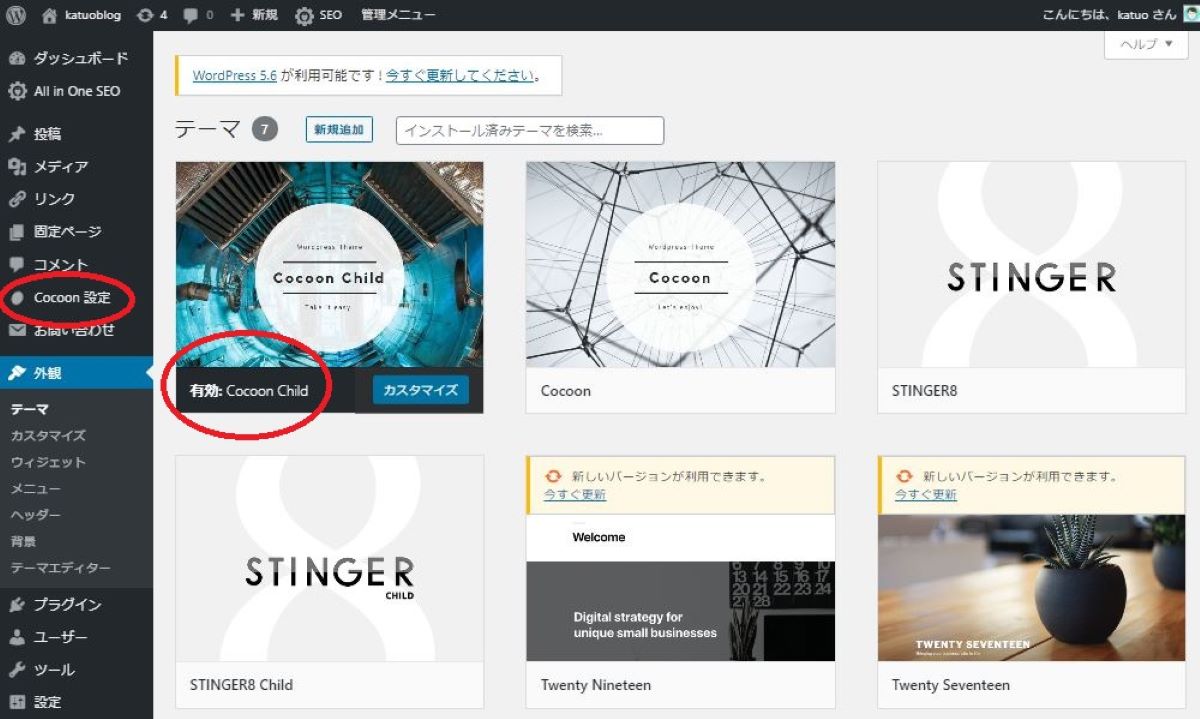The width and height of the screenshot is (1200, 719).
Task: Click the user avatar in admin bar
Action: coord(1190,15)
